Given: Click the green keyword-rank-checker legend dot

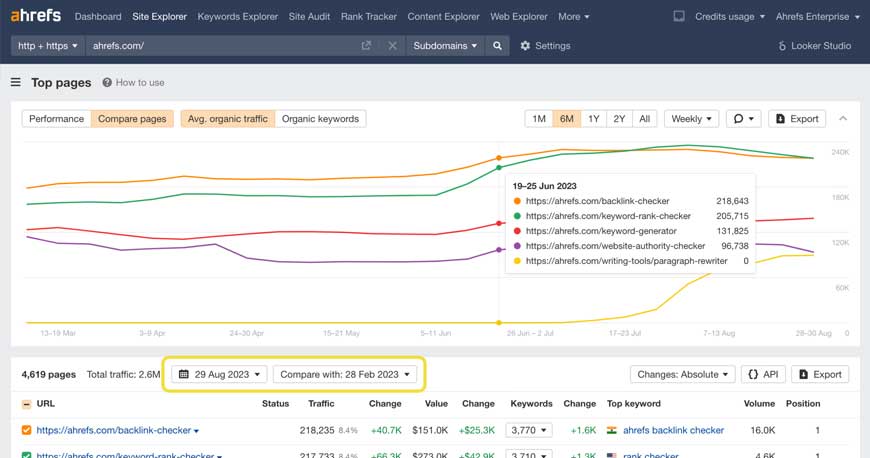Looking at the screenshot, I should coord(517,216).
